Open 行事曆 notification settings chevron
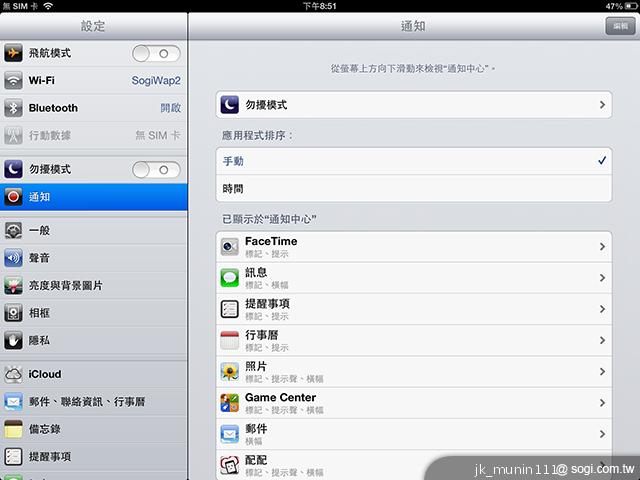 point(602,340)
